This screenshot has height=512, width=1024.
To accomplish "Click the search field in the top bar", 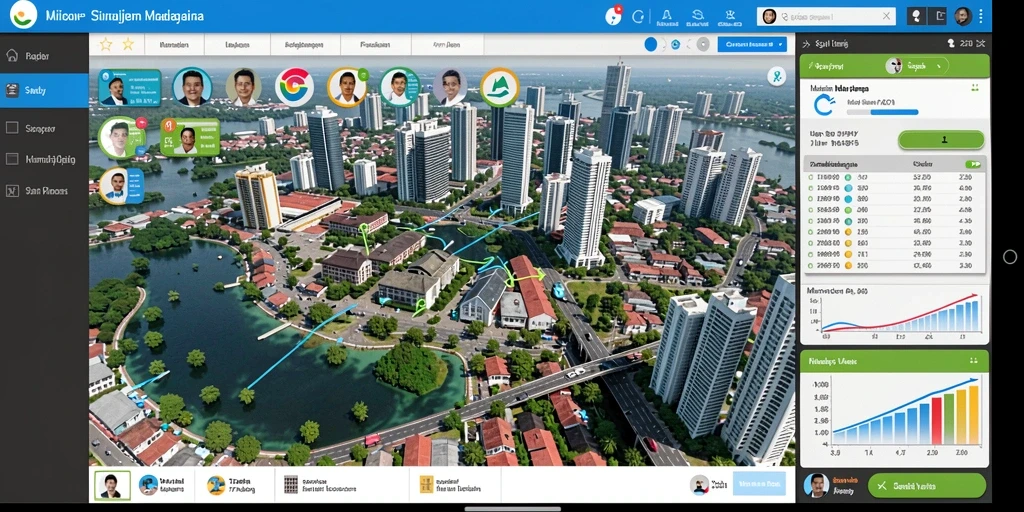I will [x=825, y=16].
